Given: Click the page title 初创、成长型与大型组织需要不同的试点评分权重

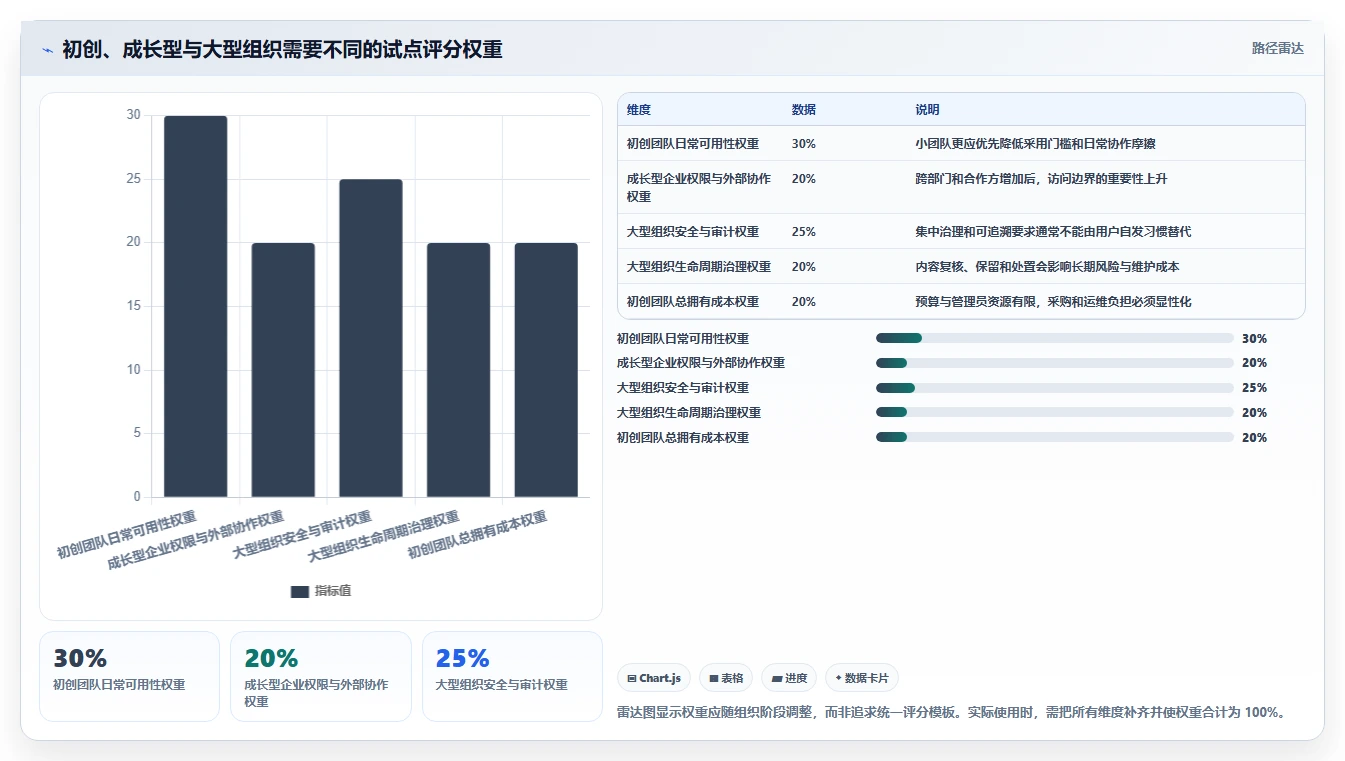Looking at the screenshot, I should 282,49.
